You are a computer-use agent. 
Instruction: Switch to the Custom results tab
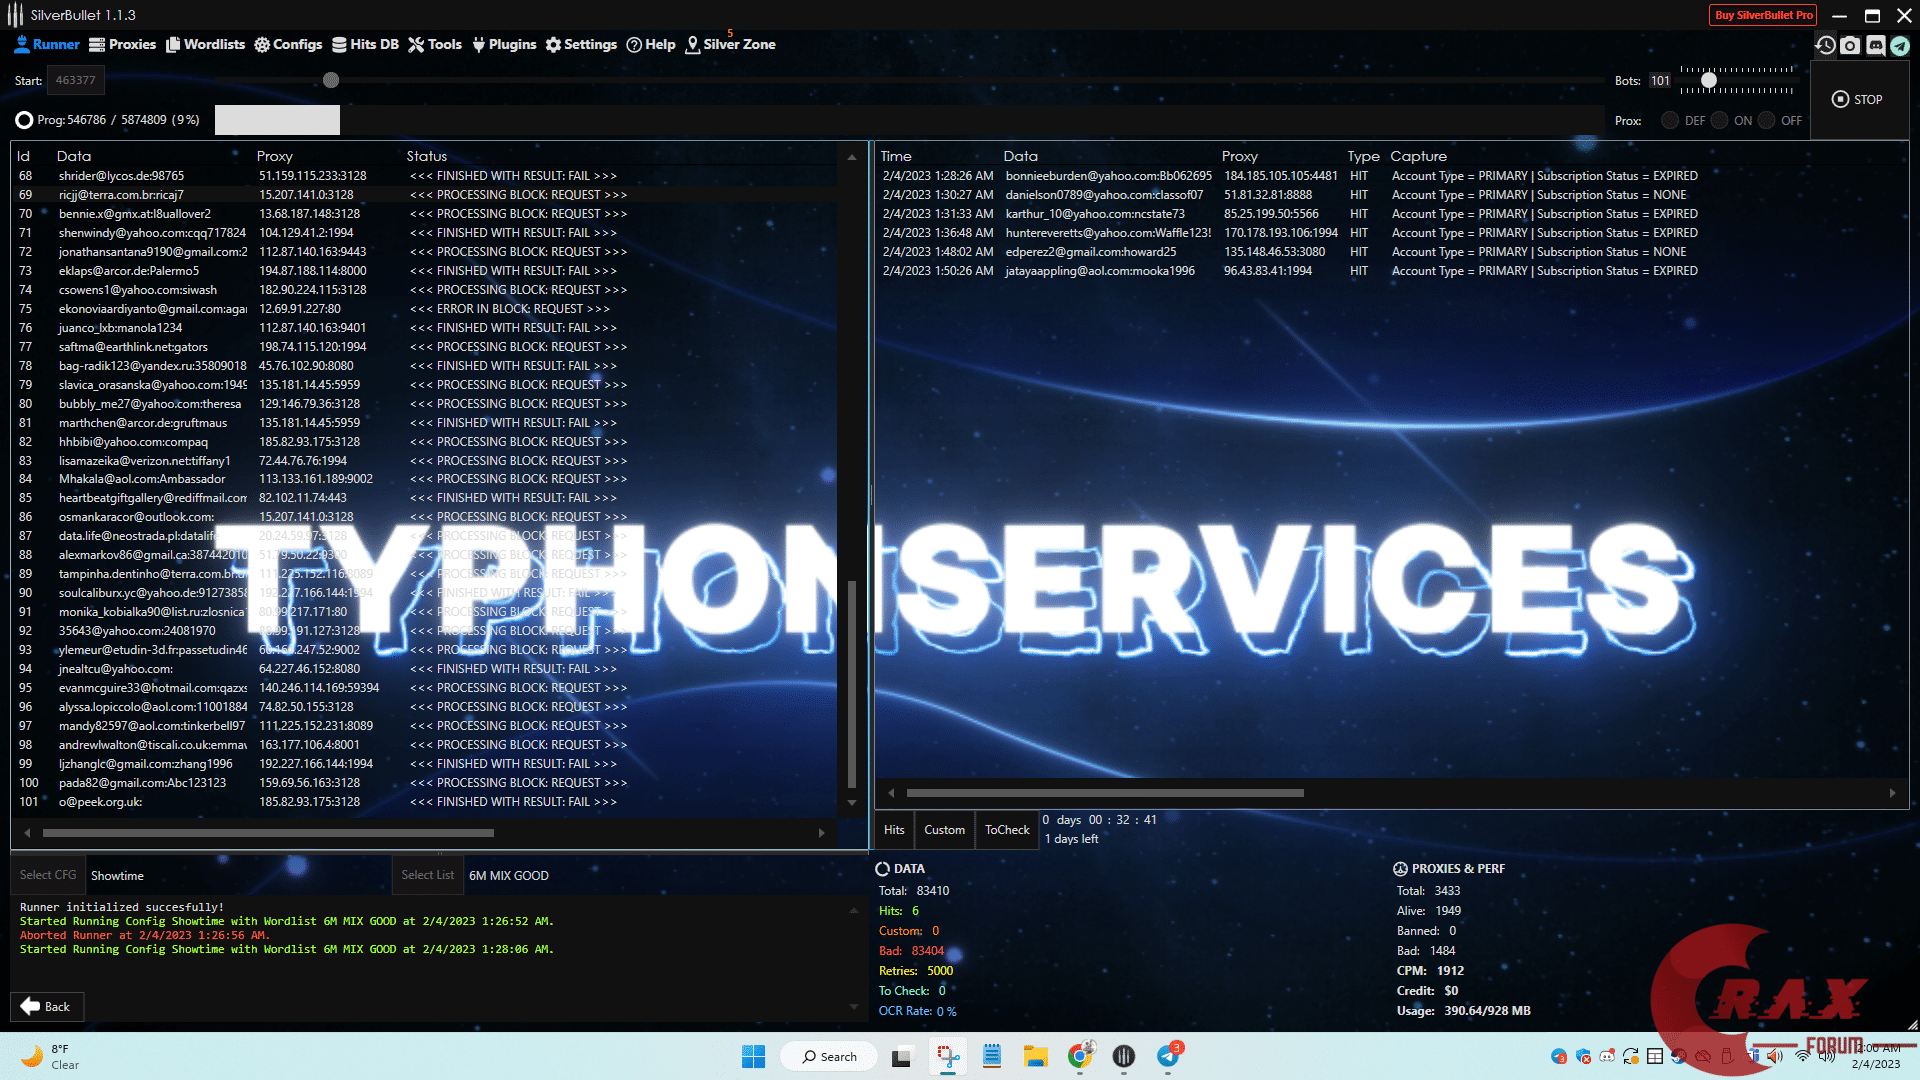point(944,830)
